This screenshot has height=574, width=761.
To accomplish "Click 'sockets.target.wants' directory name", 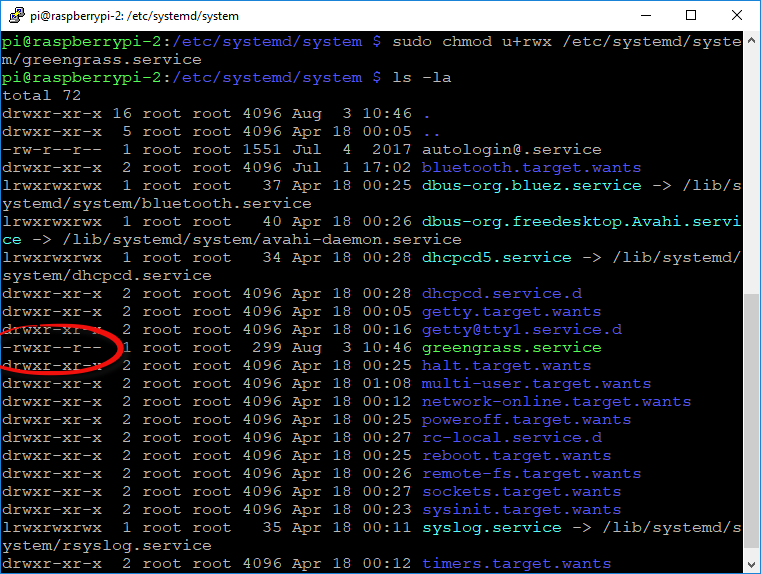I will pyautogui.click(x=522, y=492).
